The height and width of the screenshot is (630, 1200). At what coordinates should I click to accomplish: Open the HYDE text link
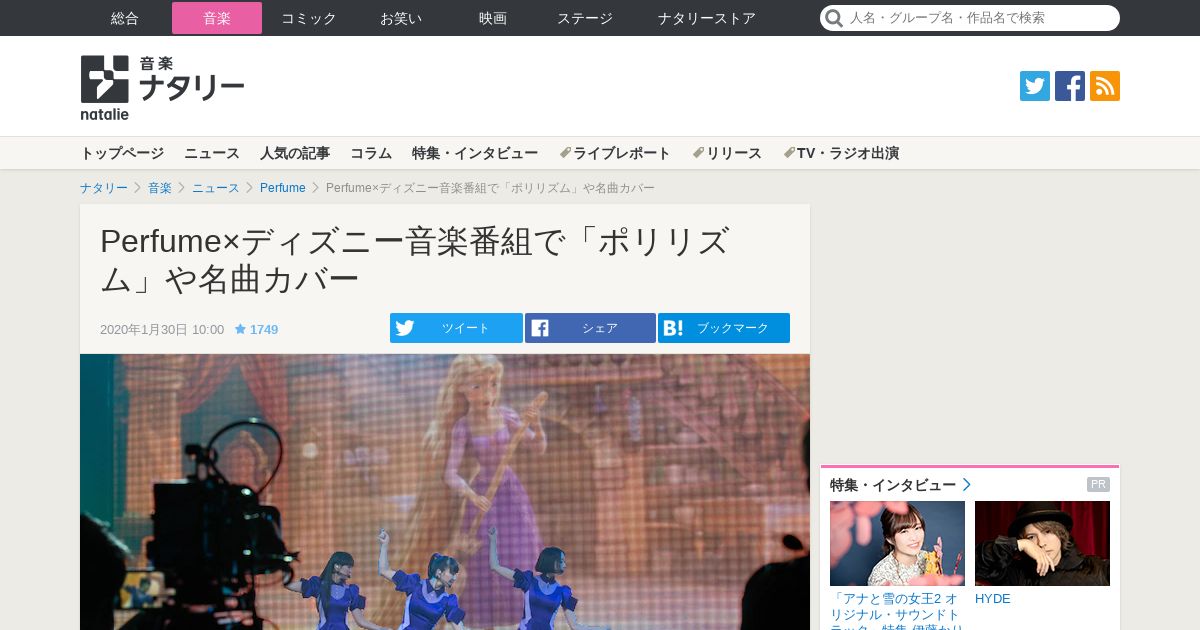[993, 599]
